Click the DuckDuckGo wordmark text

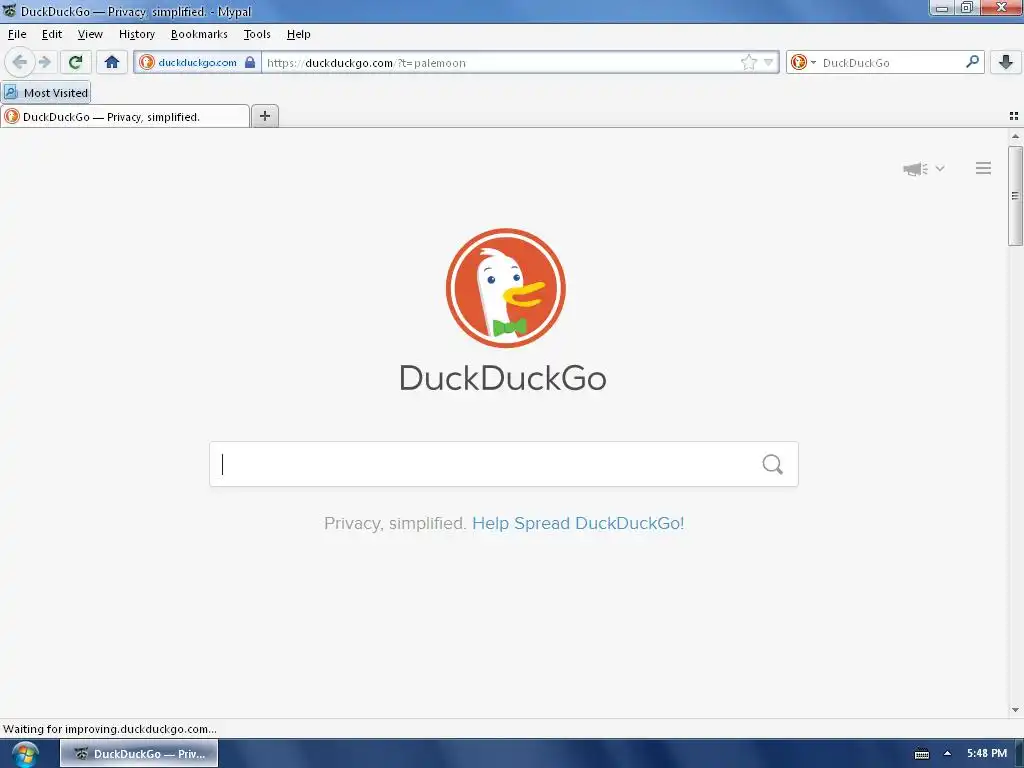(x=503, y=378)
